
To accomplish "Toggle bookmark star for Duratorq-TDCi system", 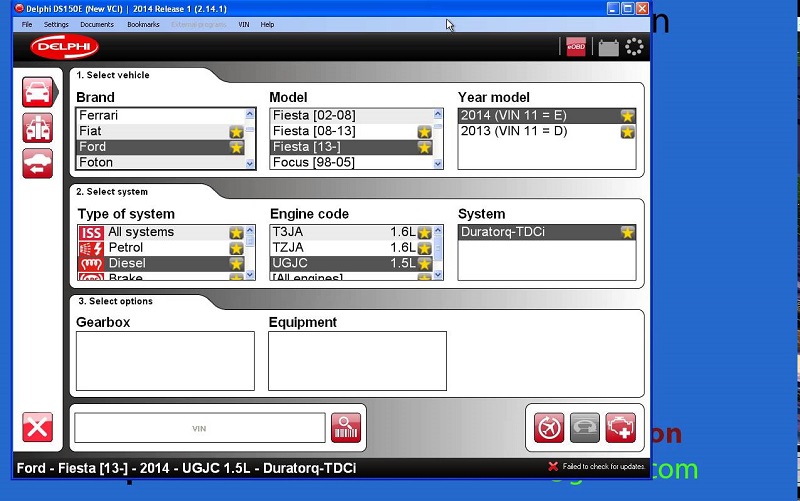I will (628, 233).
